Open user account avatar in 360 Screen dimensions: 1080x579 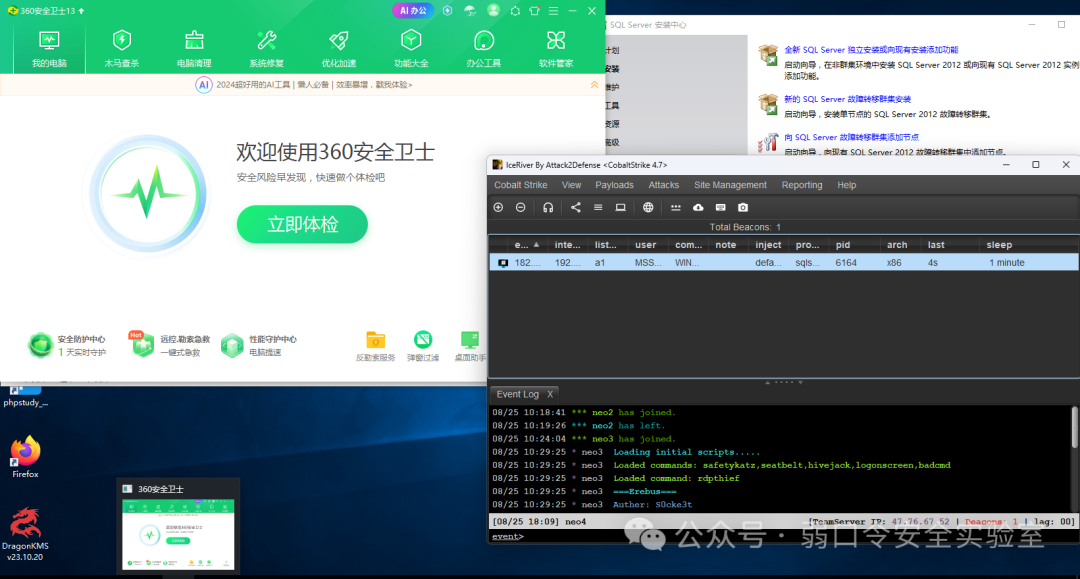click(x=493, y=10)
